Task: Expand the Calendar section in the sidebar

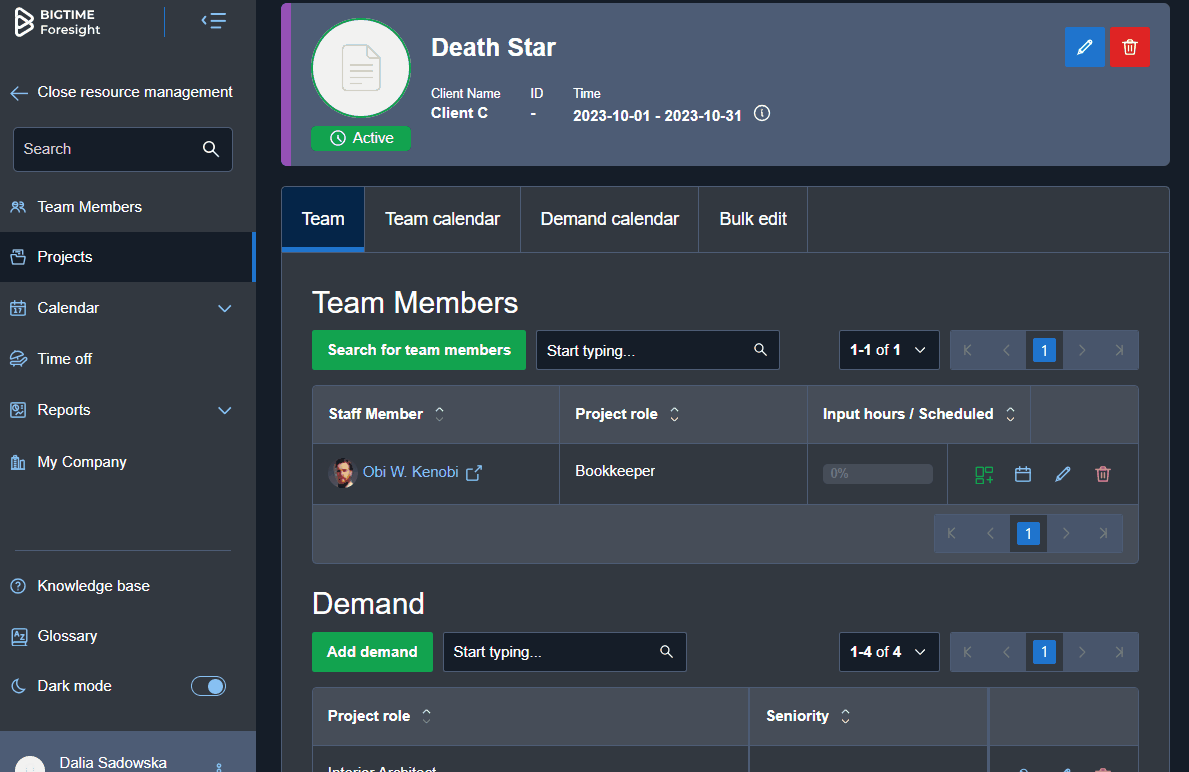Action: 224,308
